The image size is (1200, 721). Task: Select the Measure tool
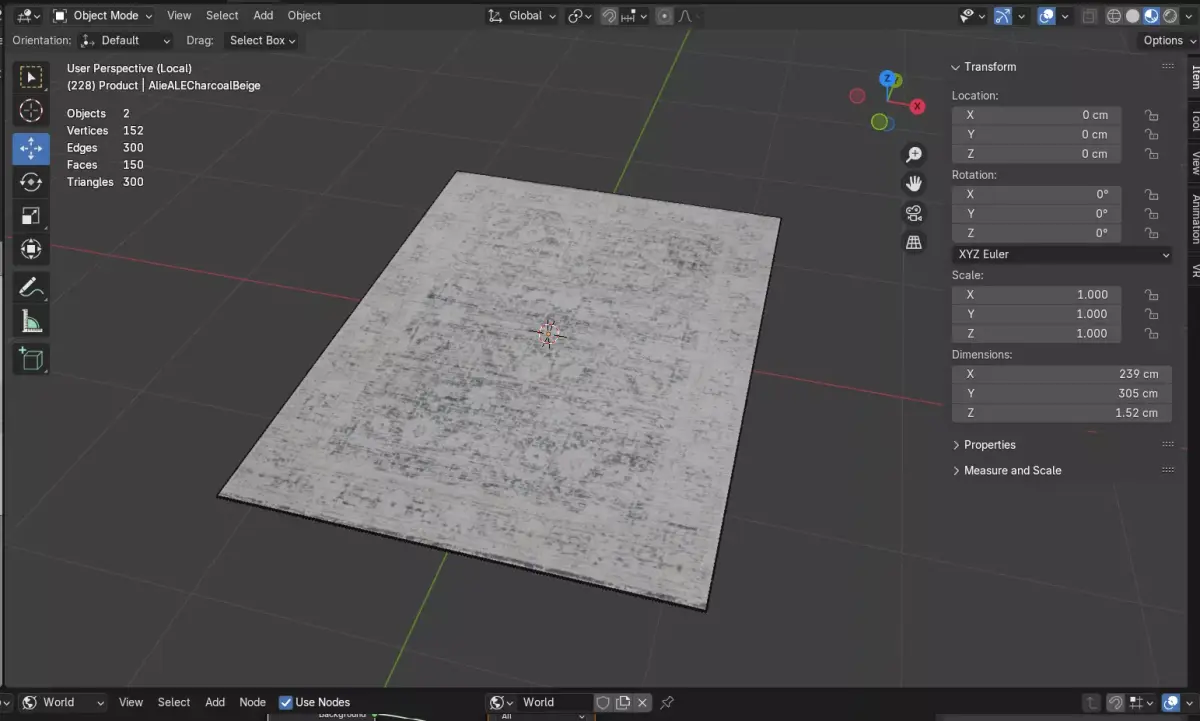click(31, 321)
